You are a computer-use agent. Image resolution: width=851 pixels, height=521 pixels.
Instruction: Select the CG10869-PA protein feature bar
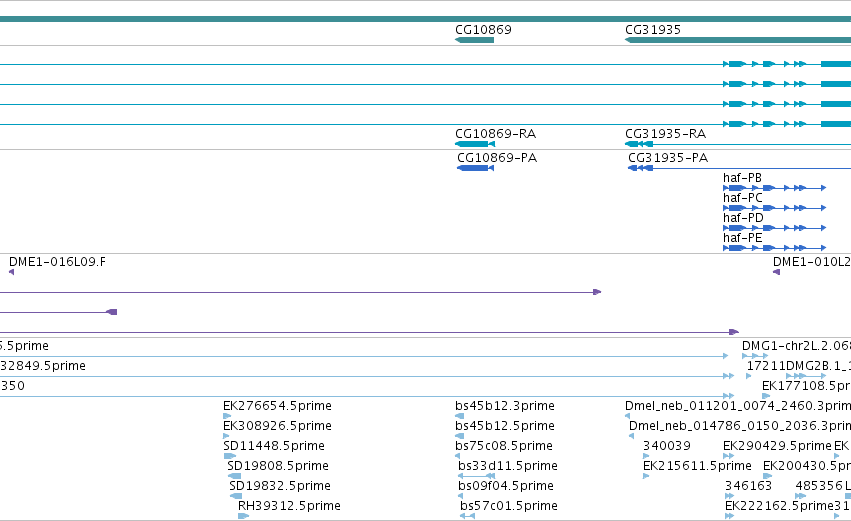coord(475,168)
